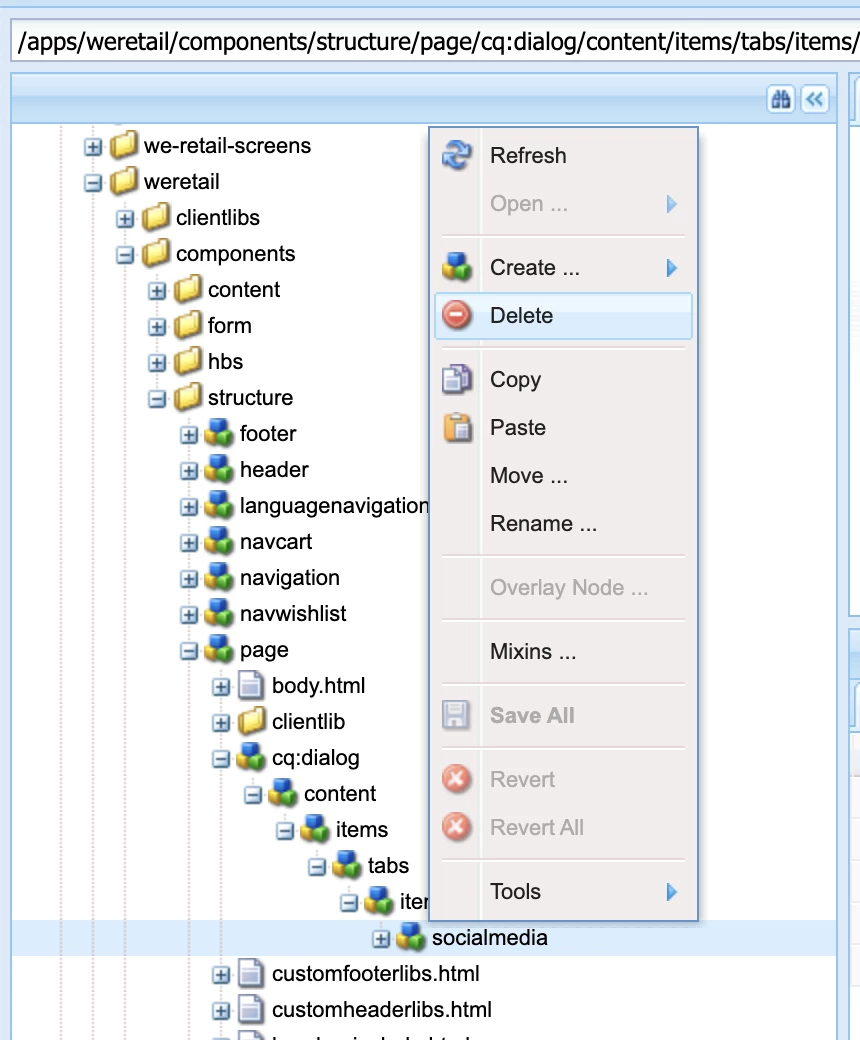Collapse the weretail folder

pos(93,182)
